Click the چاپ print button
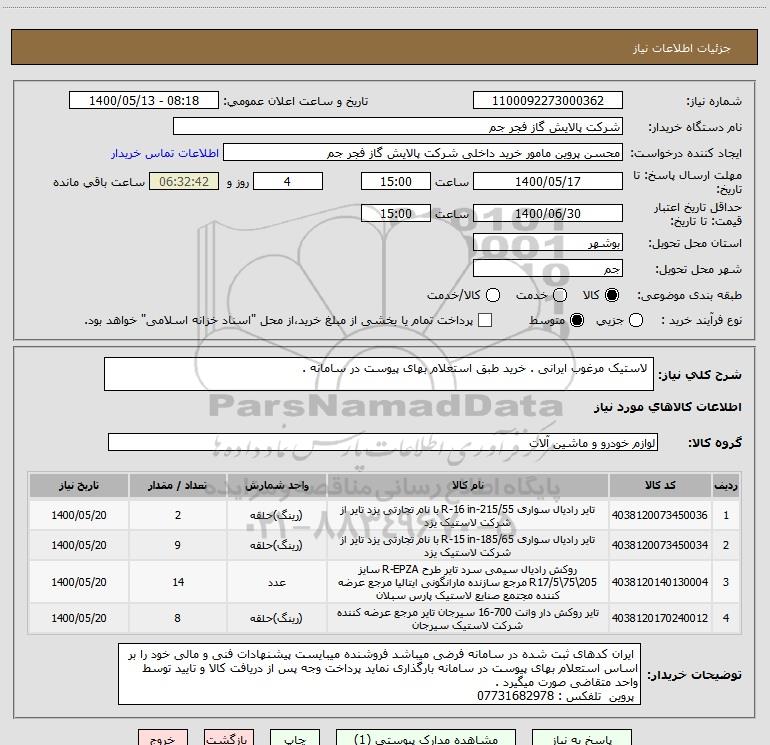This screenshot has width=770, height=745. pyautogui.click(x=295, y=738)
